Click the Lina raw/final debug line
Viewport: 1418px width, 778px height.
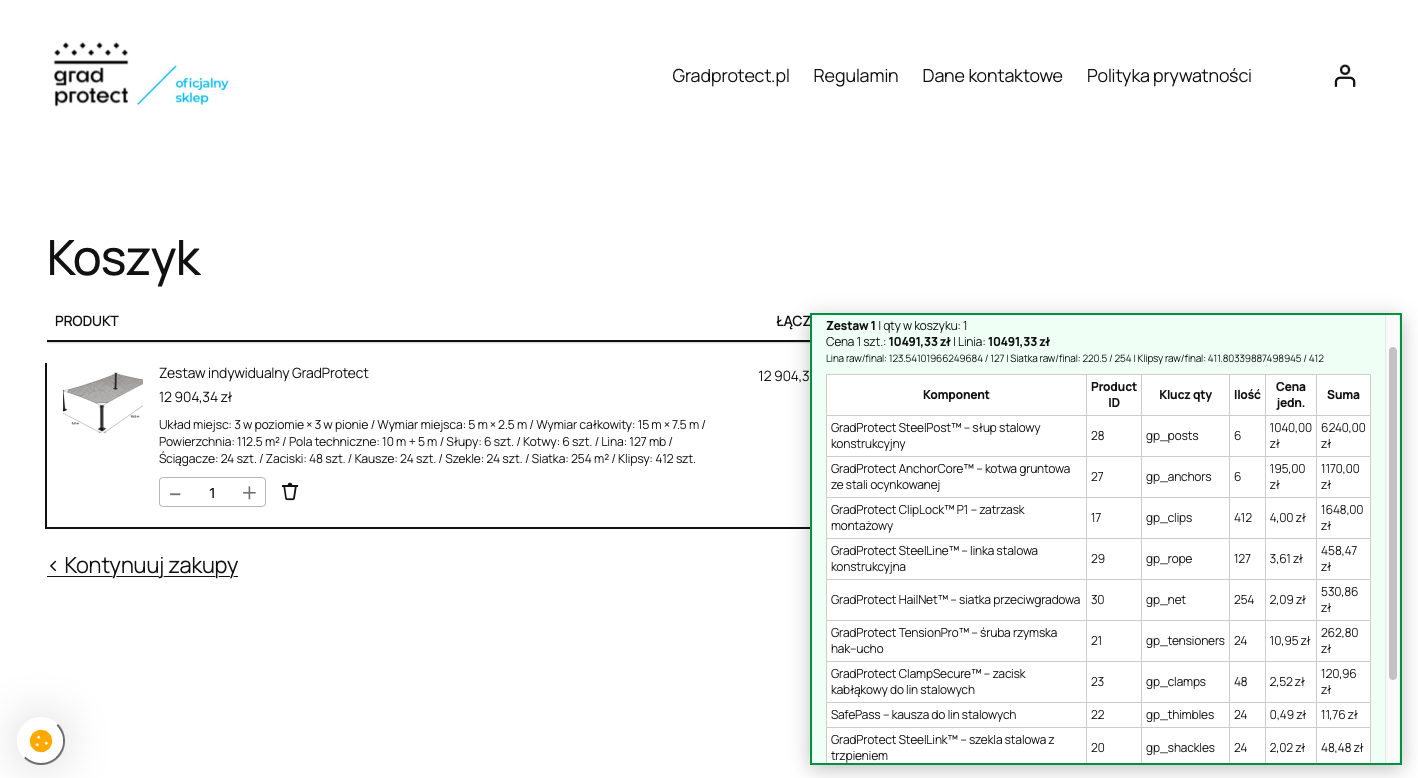(1075, 358)
